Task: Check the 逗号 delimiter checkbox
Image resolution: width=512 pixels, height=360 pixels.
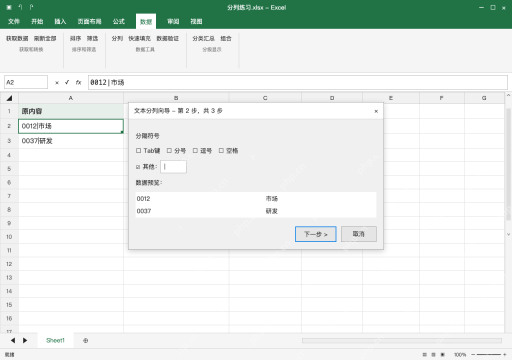Action: coord(195,151)
